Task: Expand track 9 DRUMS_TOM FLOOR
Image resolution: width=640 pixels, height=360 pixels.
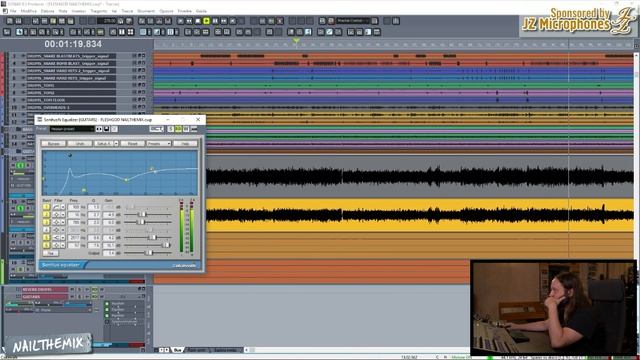Action: (x=143, y=100)
